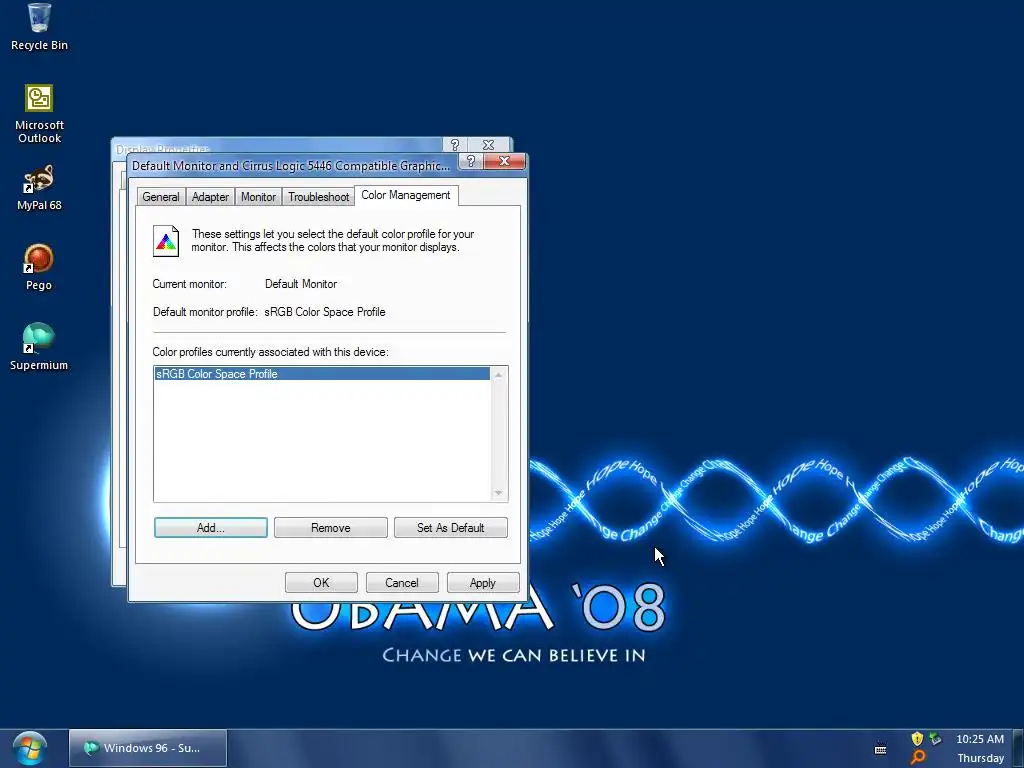The height and width of the screenshot is (768, 1024).
Task: Click the help button of Display Properties window
Action: [455, 144]
